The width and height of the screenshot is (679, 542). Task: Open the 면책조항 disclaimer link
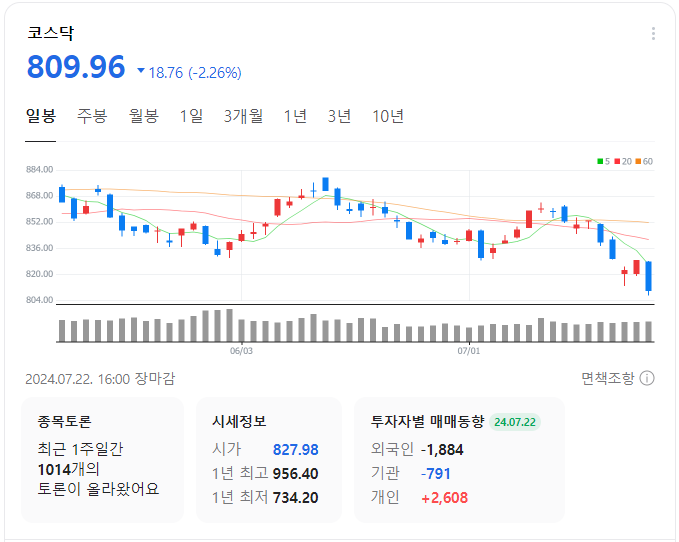click(x=608, y=378)
